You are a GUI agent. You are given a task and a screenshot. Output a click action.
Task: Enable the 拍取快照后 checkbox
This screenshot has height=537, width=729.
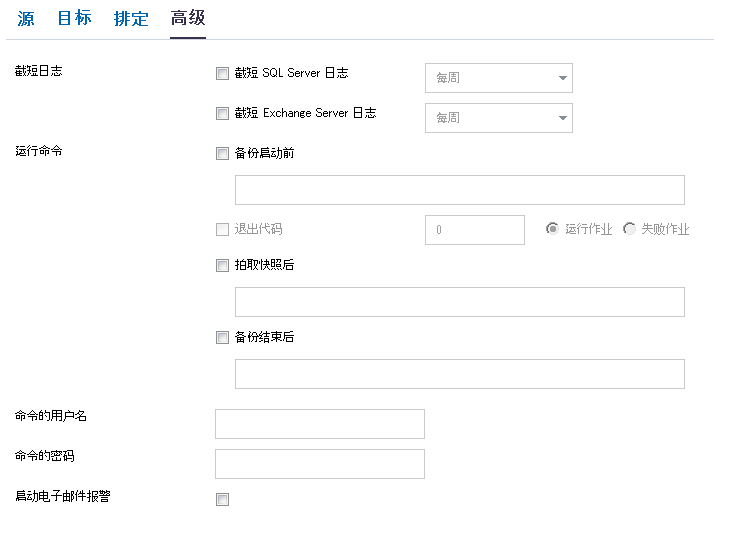pos(222,265)
